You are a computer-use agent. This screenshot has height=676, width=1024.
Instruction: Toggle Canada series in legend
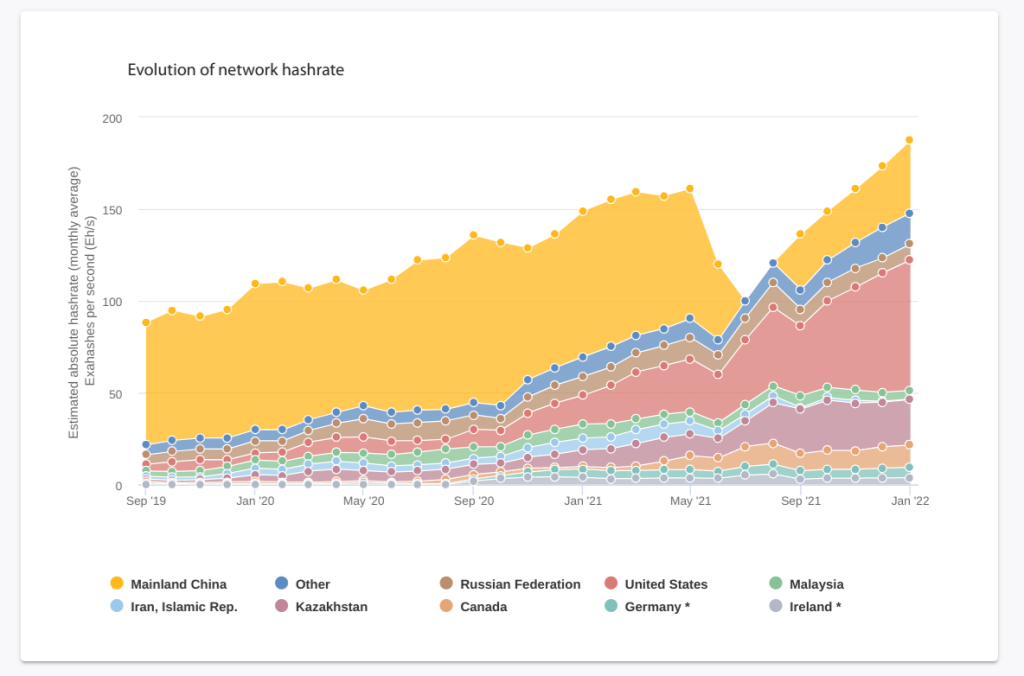473,606
